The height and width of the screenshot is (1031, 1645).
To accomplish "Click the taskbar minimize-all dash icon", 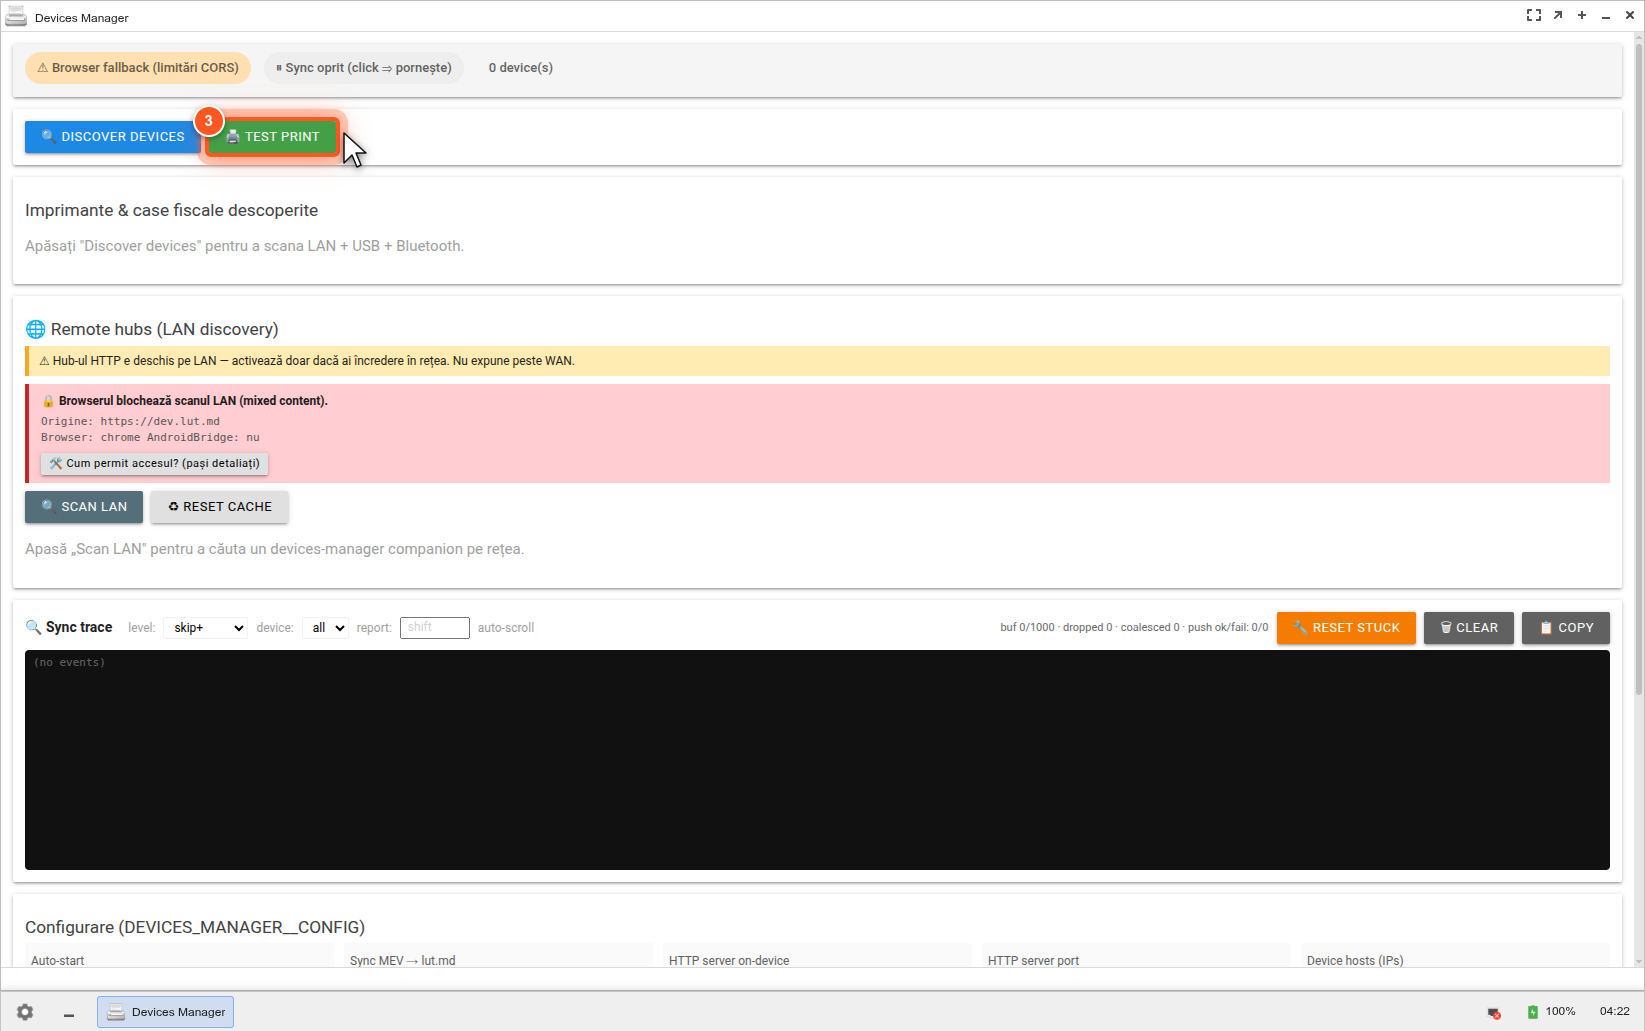I will (x=69, y=1014).
